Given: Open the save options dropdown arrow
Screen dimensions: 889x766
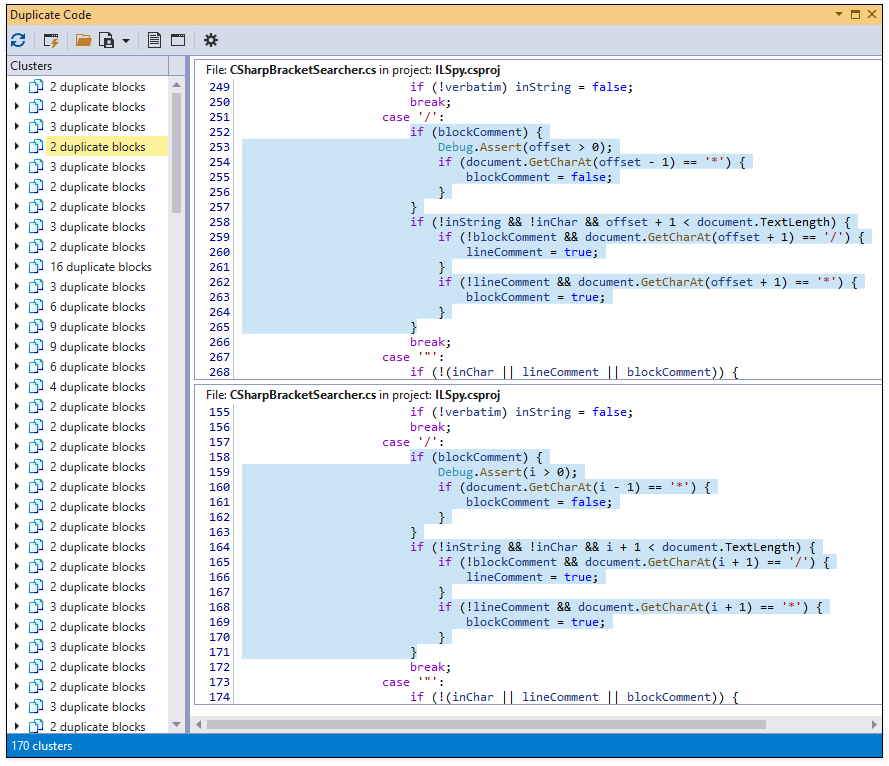Looking at the screenshot, I should coord(124,40).
